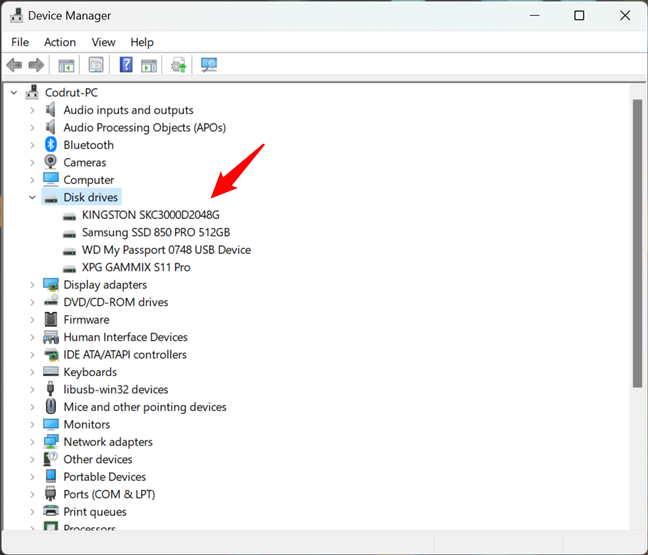Expand the Keyboards chevron
This screenshot has width=648, height=555.
(32, 372)
